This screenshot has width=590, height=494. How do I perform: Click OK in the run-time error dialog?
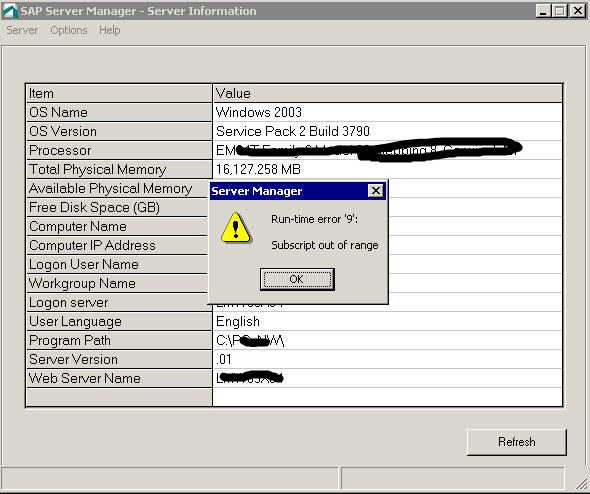coord(297,279)
